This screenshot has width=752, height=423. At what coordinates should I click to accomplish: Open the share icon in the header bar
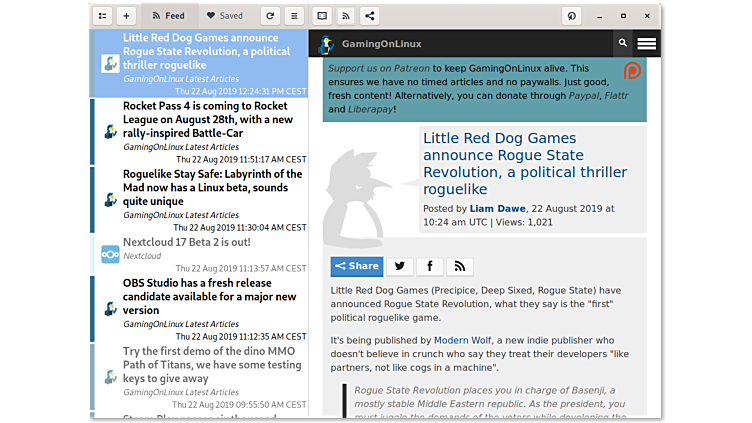click(370, 16)
